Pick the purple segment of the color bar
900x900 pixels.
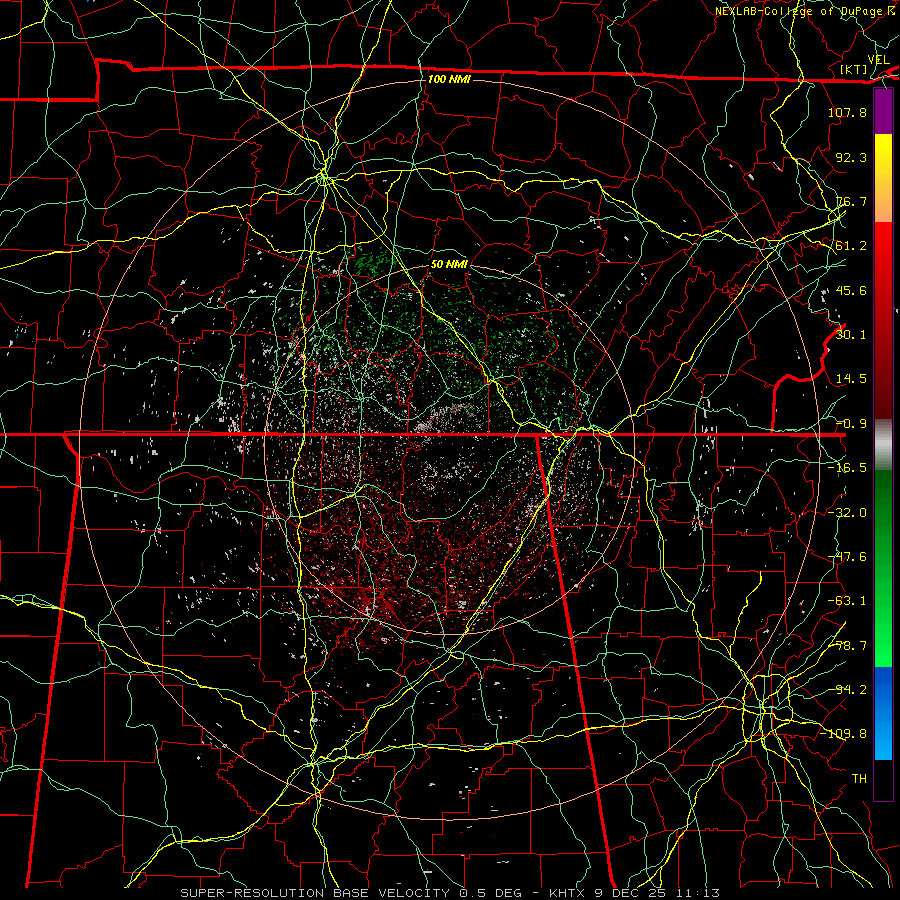click(883, 112)
